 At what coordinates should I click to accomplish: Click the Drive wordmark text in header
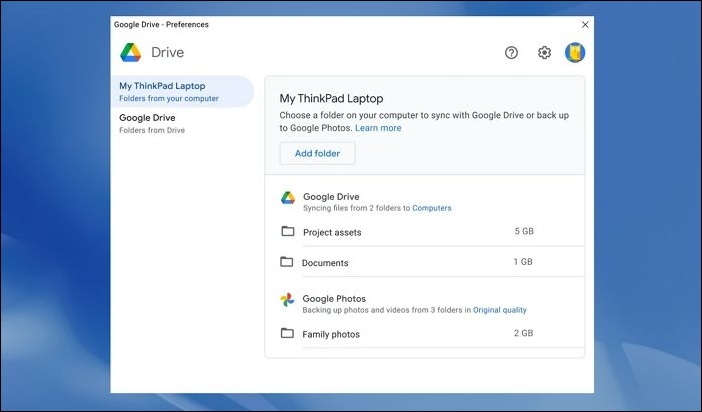pos(167,52)
